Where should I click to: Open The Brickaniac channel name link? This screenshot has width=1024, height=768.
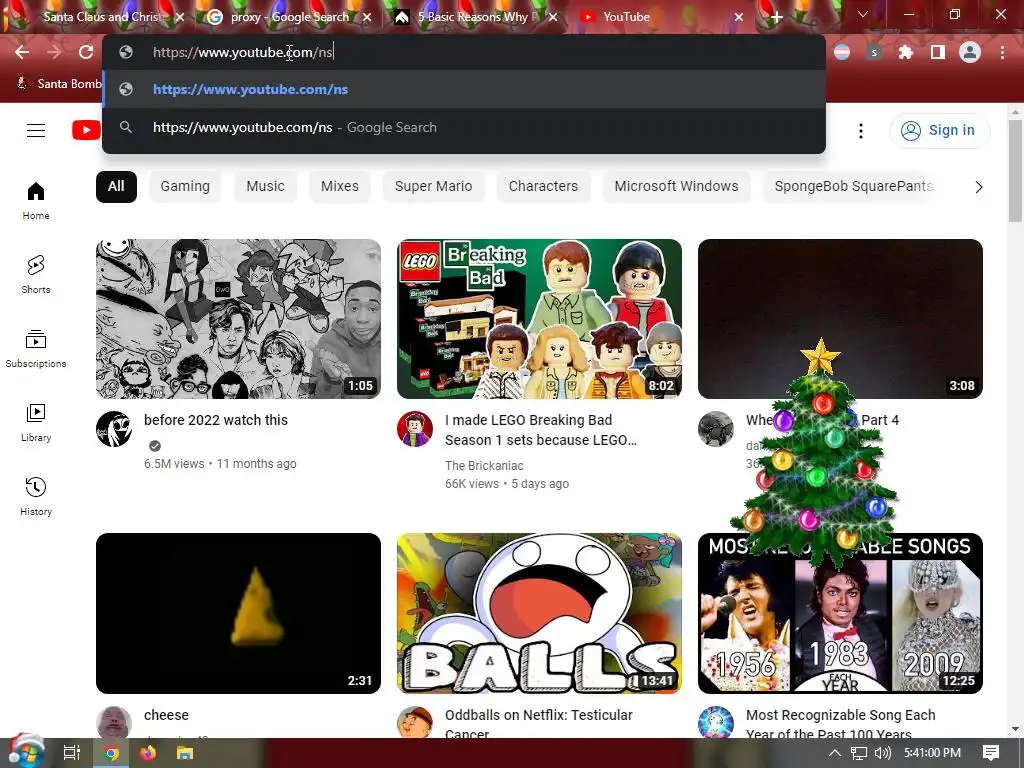[484, 466]
